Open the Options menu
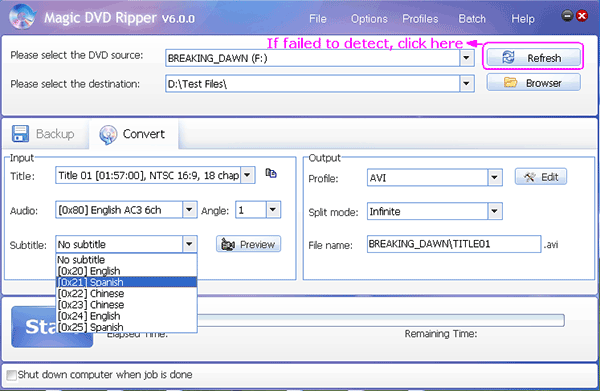This screenshot has height=391, width=600. (369, 19)
